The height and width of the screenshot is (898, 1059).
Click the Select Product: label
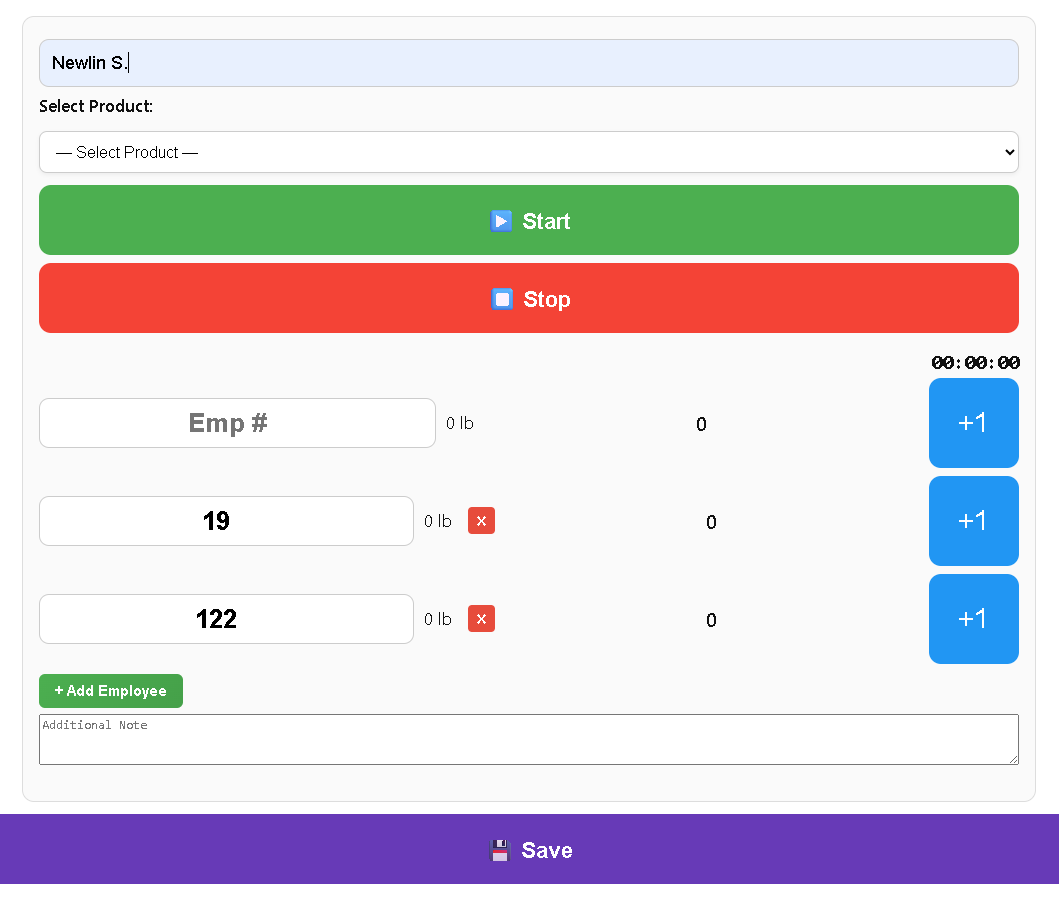96,106
